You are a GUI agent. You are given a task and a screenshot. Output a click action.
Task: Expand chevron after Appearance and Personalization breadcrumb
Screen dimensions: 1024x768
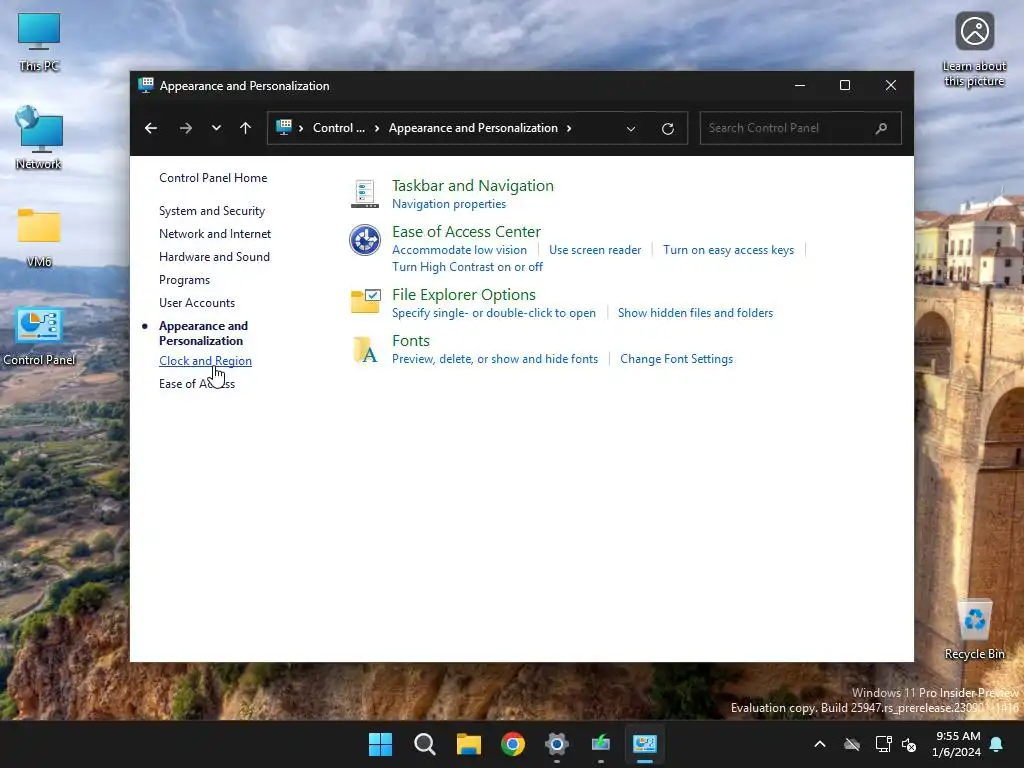point(569,128)
